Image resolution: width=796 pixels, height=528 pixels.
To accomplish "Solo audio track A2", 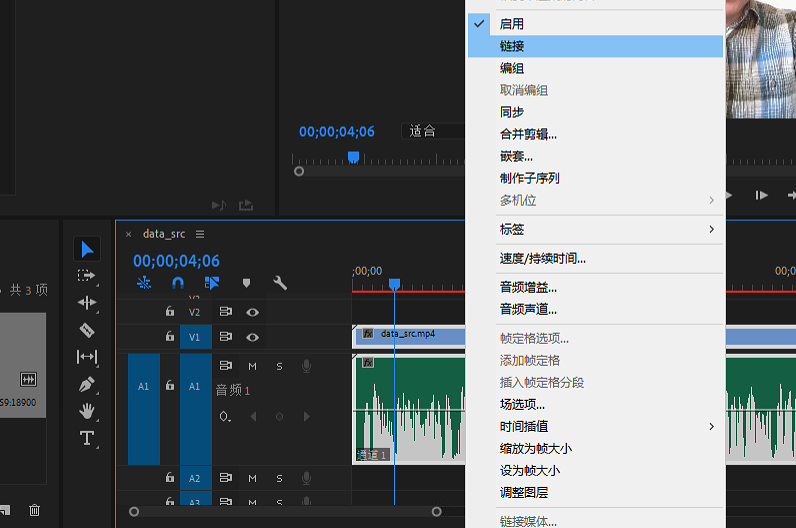I will click(279, 478).
